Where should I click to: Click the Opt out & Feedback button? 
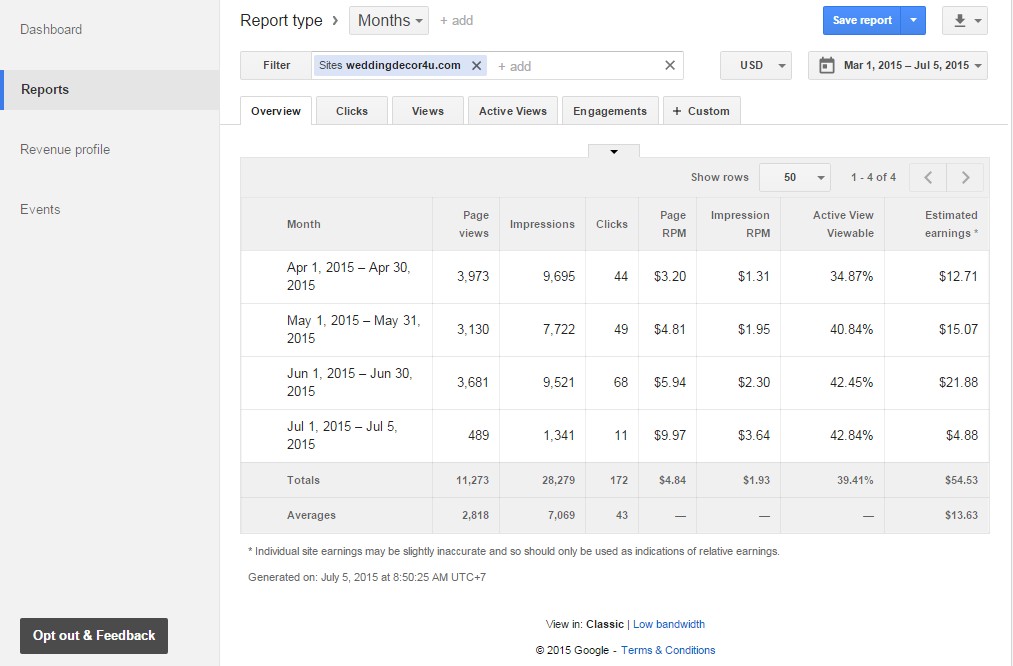94,635
